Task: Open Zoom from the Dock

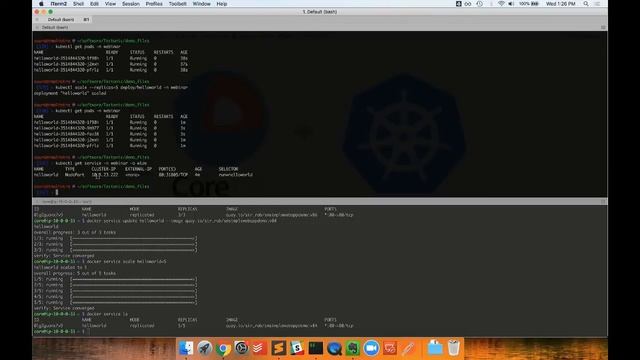Action: (371, 348)
